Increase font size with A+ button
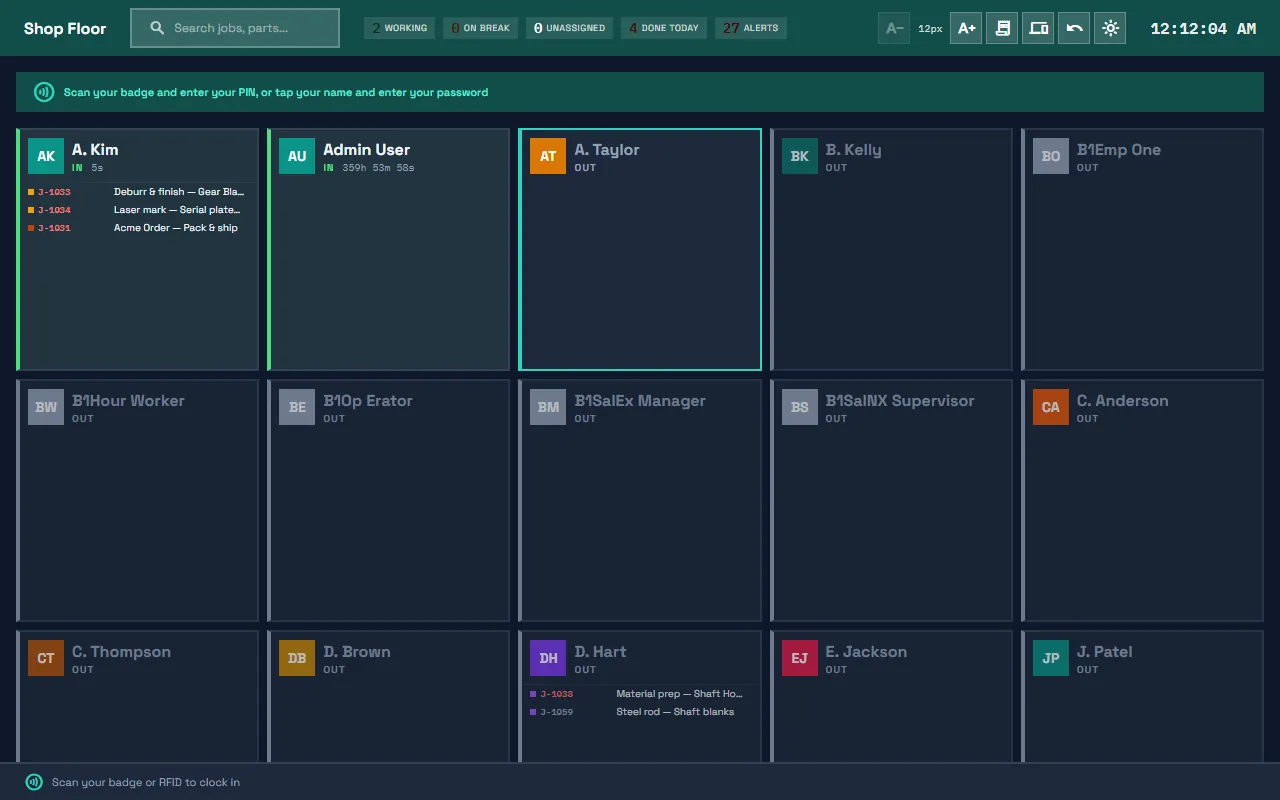This screenshot has width=1280, height=800. (966, 28)
